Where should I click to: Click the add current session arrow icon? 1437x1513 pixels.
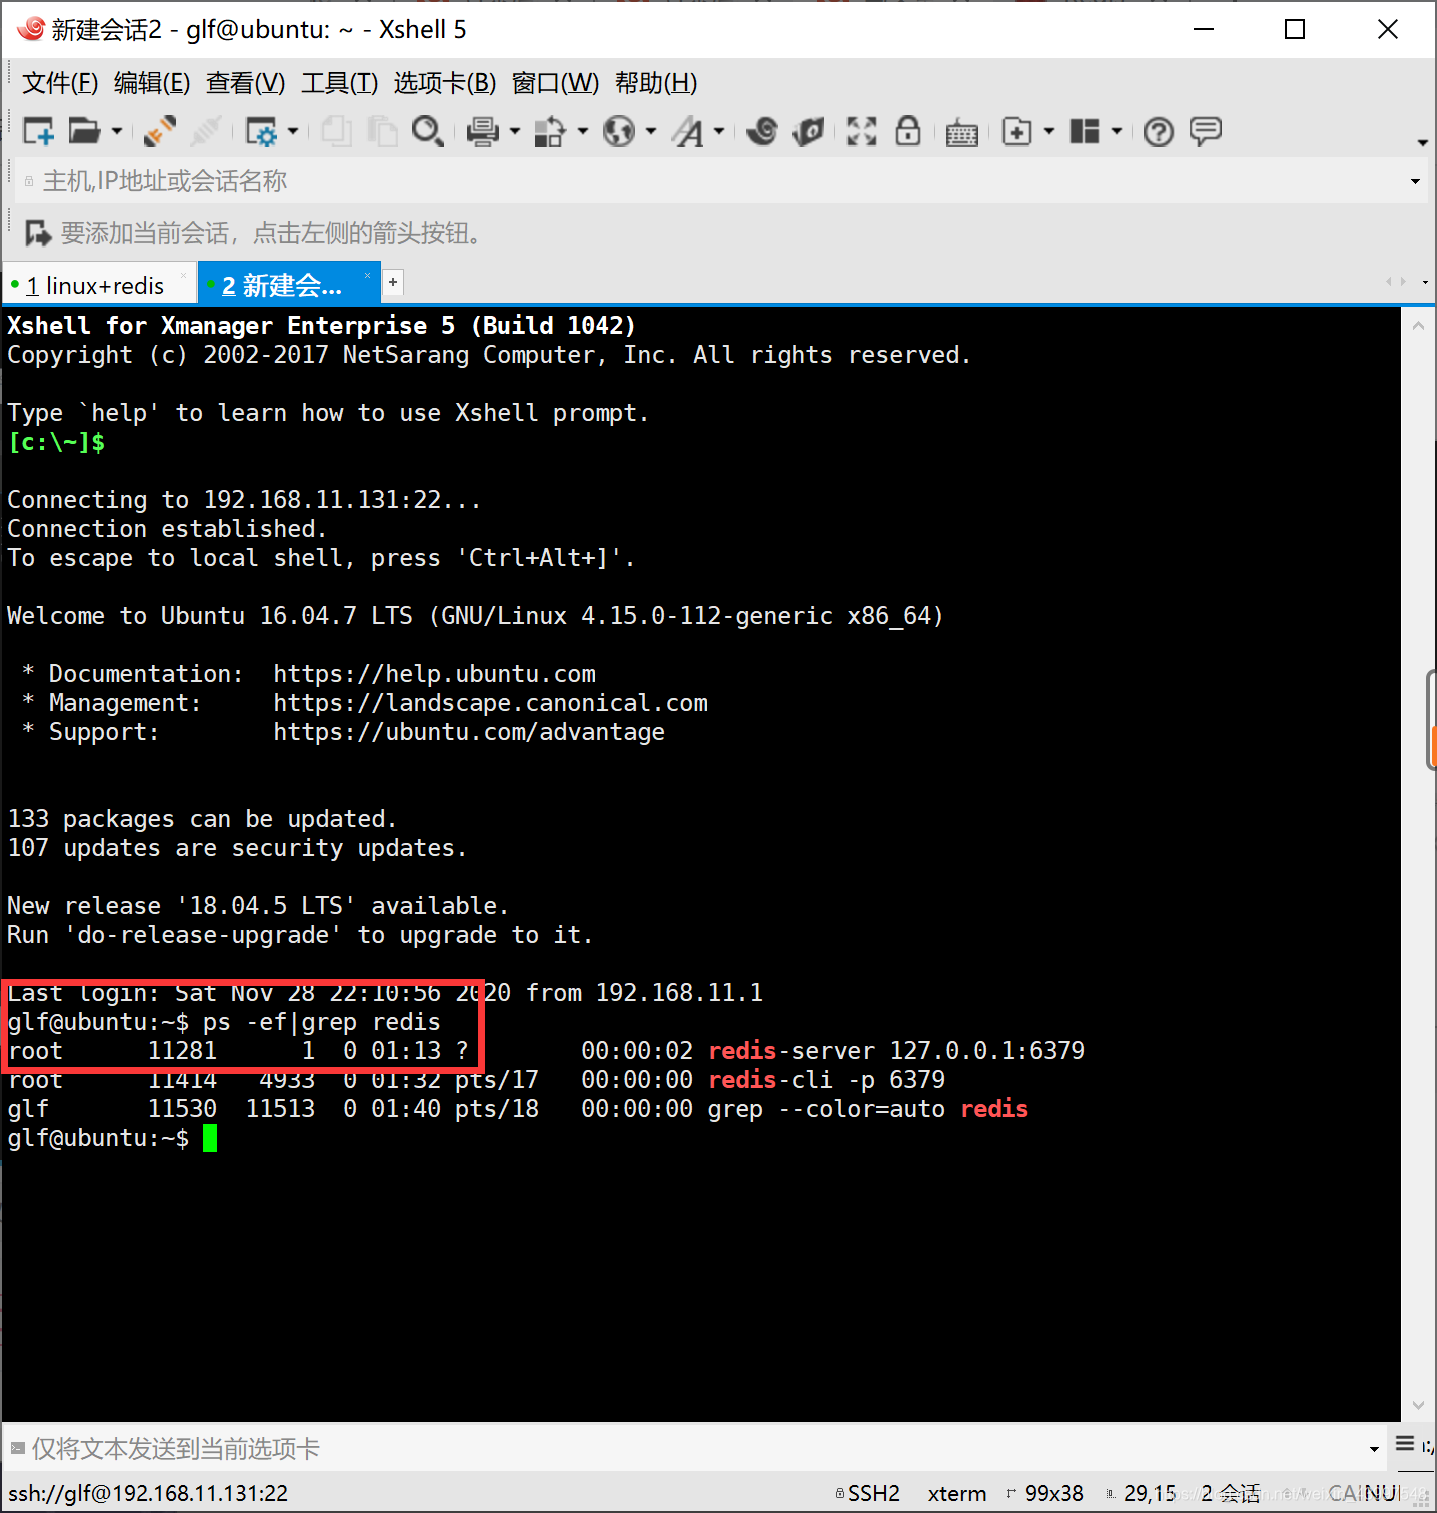click(38, 233)
